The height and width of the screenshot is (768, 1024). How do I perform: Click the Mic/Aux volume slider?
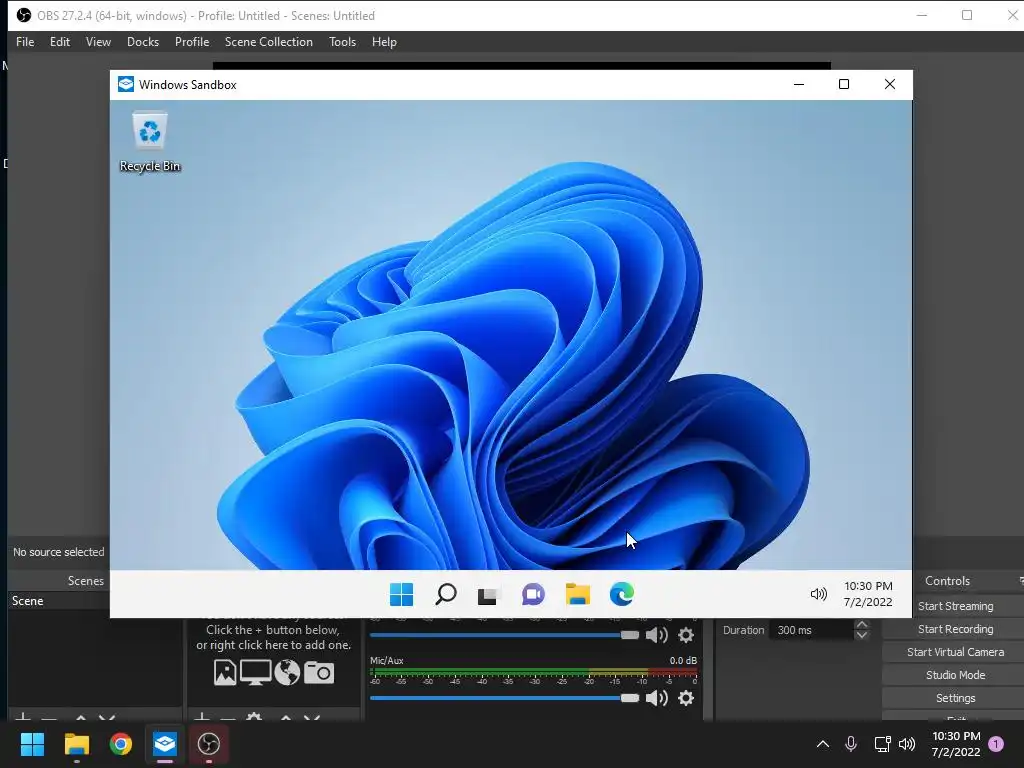click(x=504, y=698)
